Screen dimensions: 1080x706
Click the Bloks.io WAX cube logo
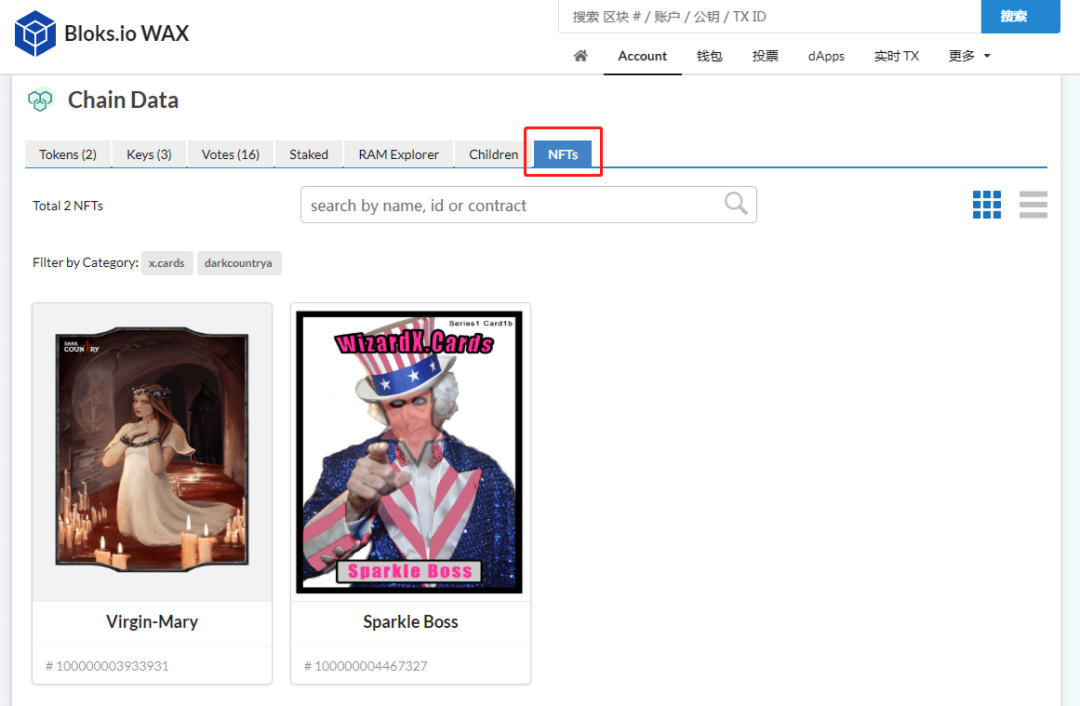point(35,33)
